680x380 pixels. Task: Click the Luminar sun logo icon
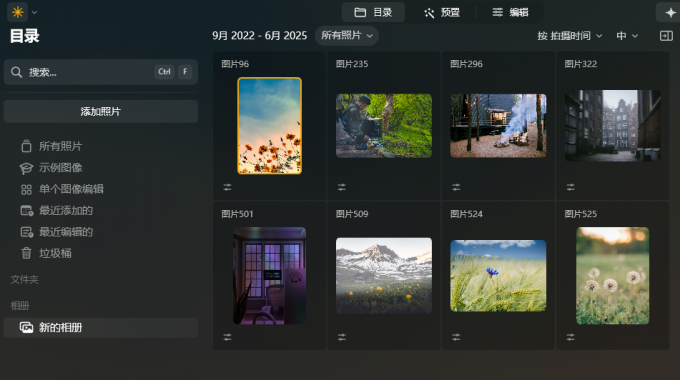click(18, 12)
